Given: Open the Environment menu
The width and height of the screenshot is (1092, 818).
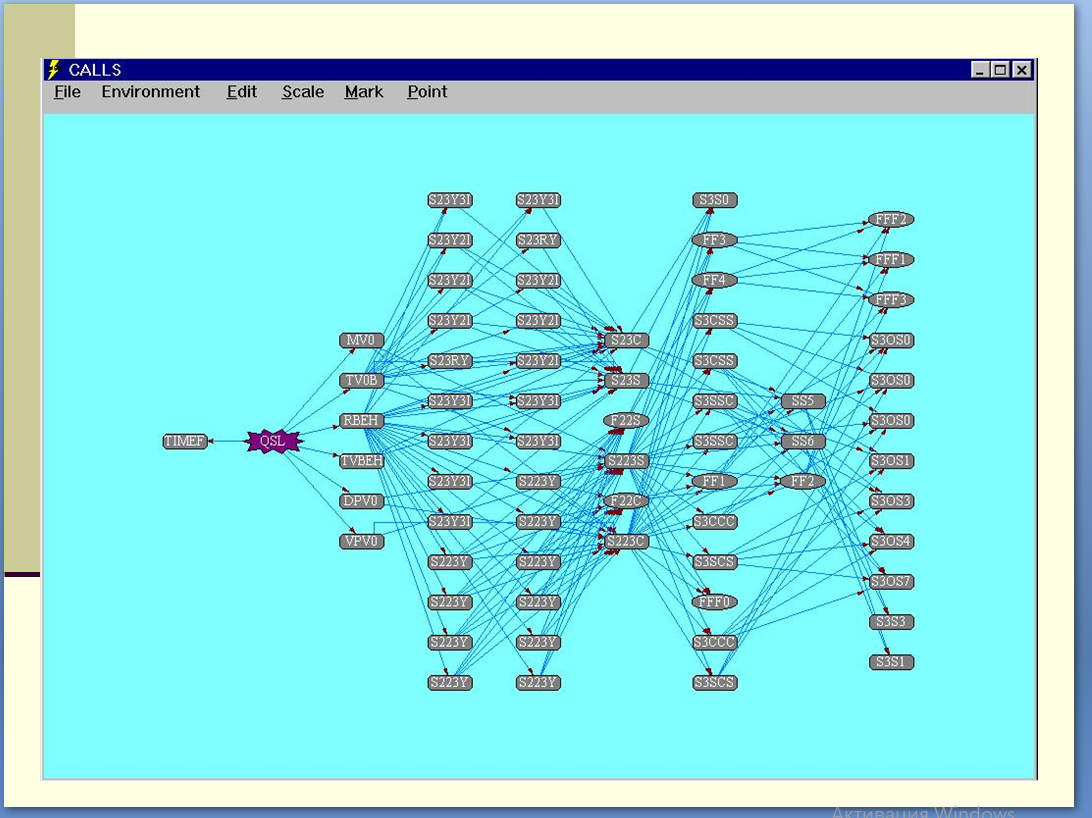Looking at the screenshot, I should pos(150,92).
